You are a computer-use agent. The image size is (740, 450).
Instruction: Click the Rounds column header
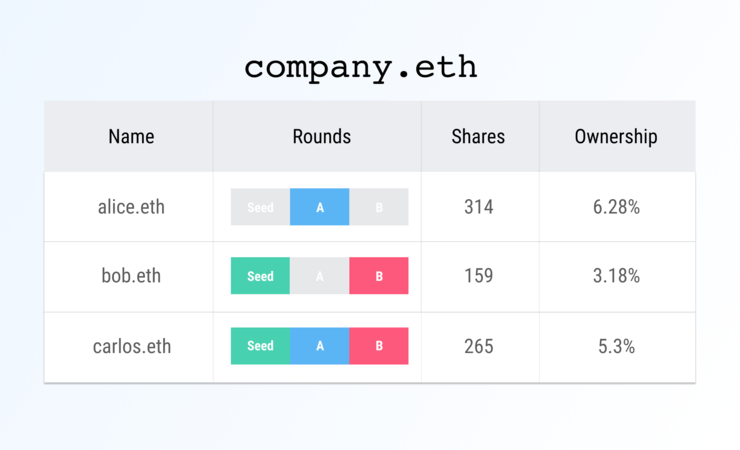(321, 137)
